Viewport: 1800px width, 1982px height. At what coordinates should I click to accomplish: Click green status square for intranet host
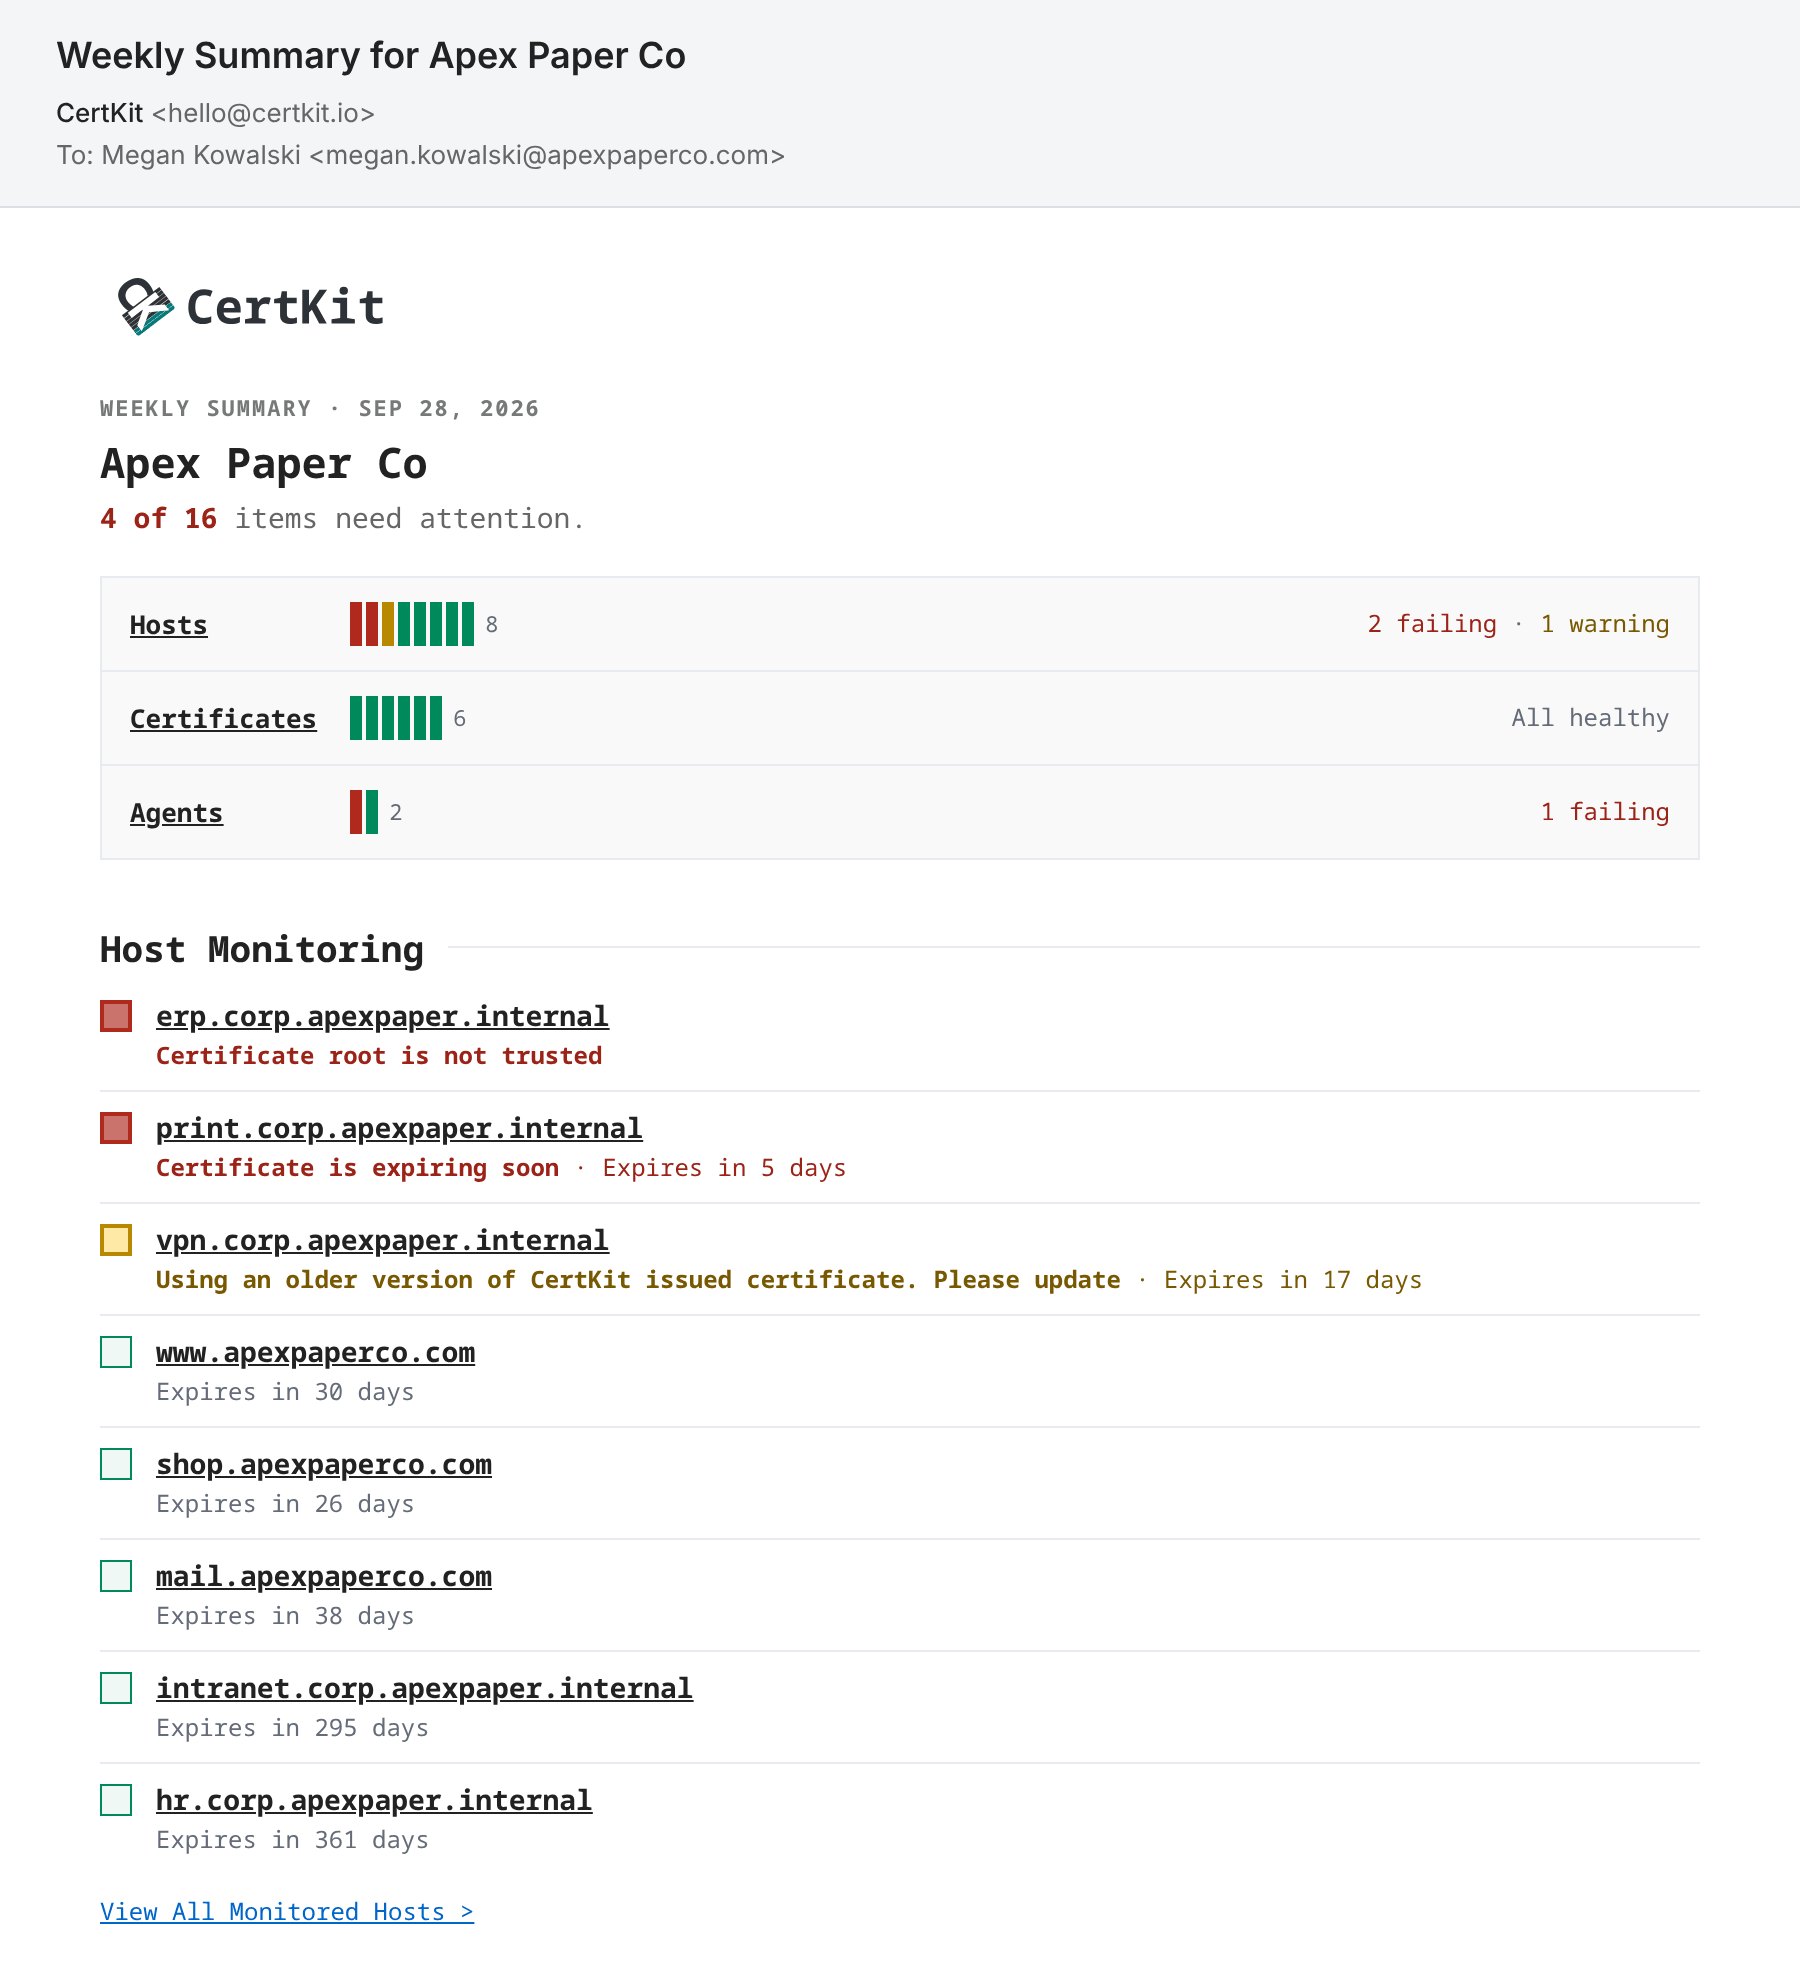click(x=116, y=1688)
